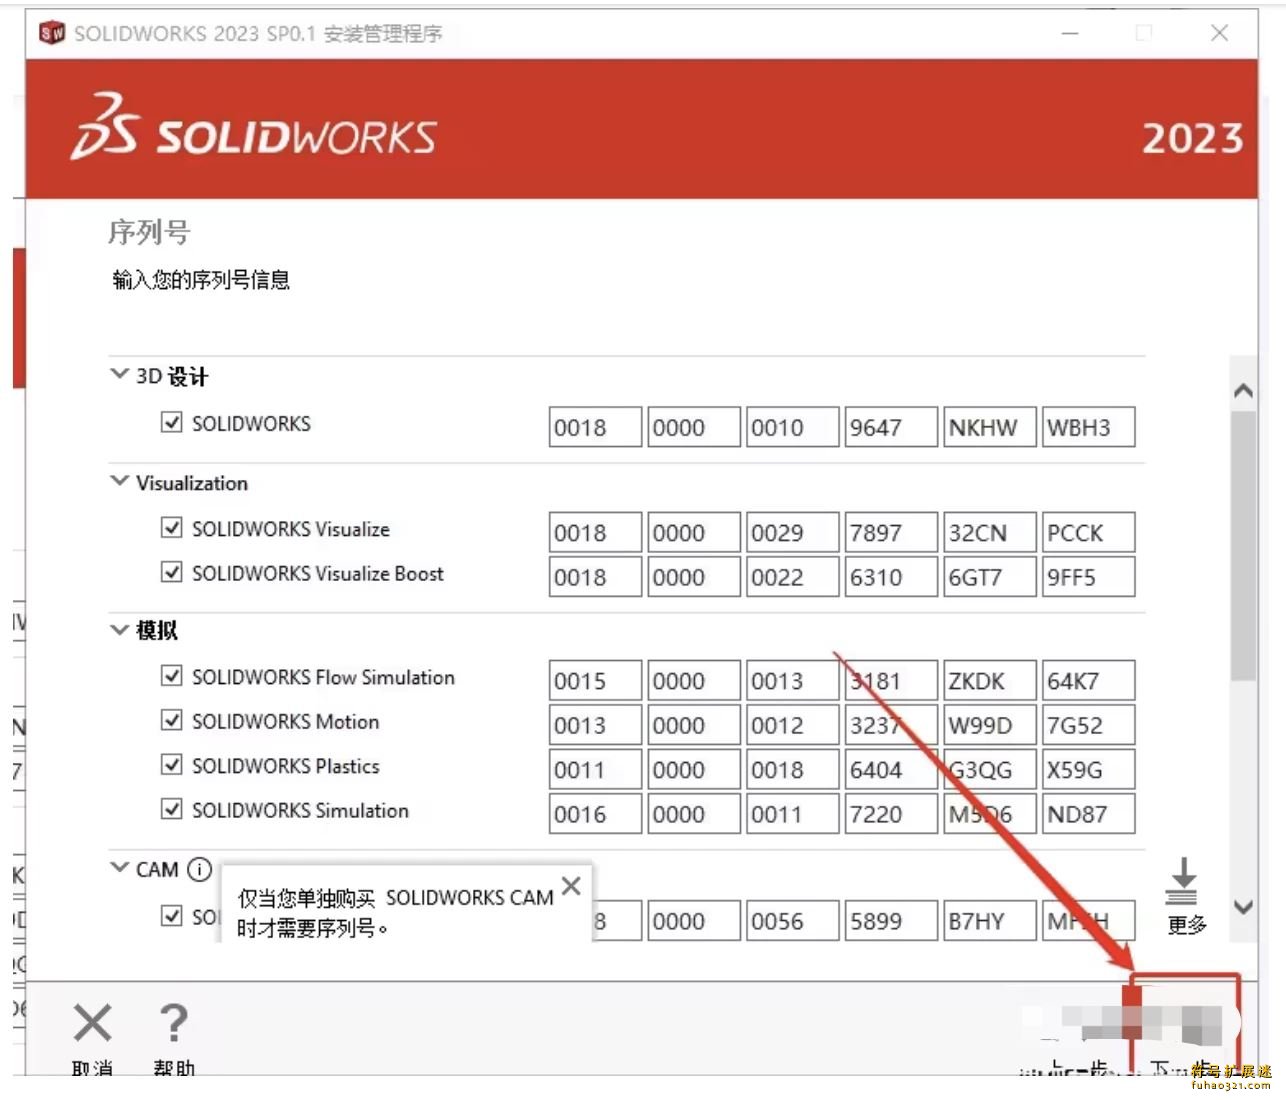Viewport: 1286px width, 1100px height.
Task: Collapse the Visualization section
Action: 119,481
